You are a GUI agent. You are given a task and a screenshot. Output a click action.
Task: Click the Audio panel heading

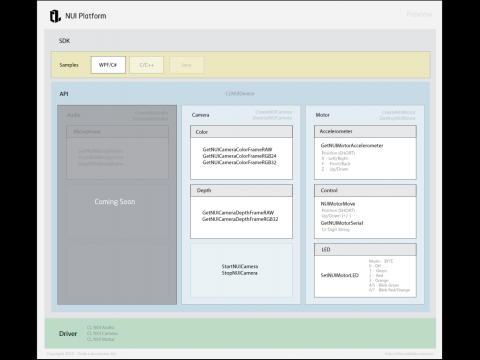pyautogui.click(x=74, y=115)
